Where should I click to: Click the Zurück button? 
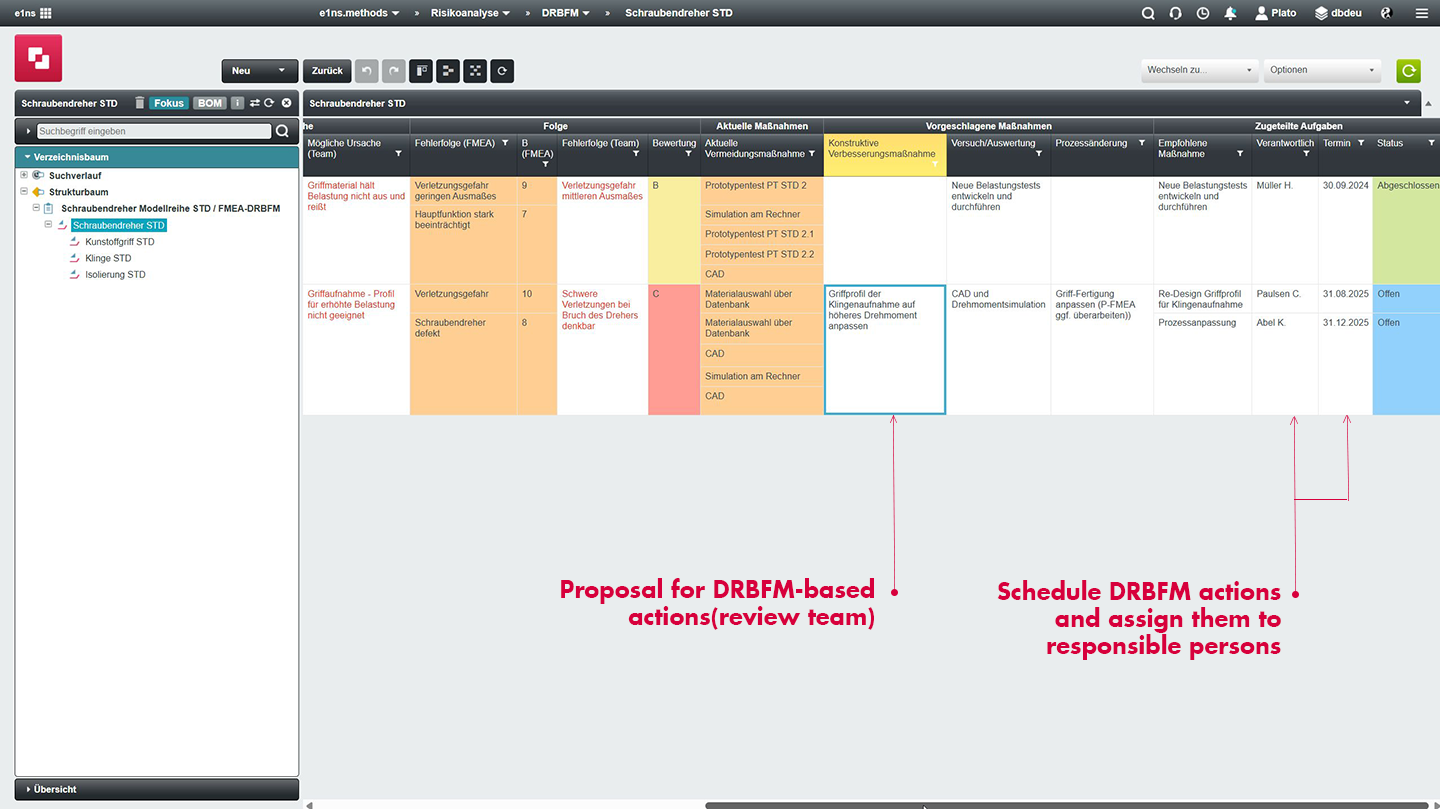pos(327,71)
